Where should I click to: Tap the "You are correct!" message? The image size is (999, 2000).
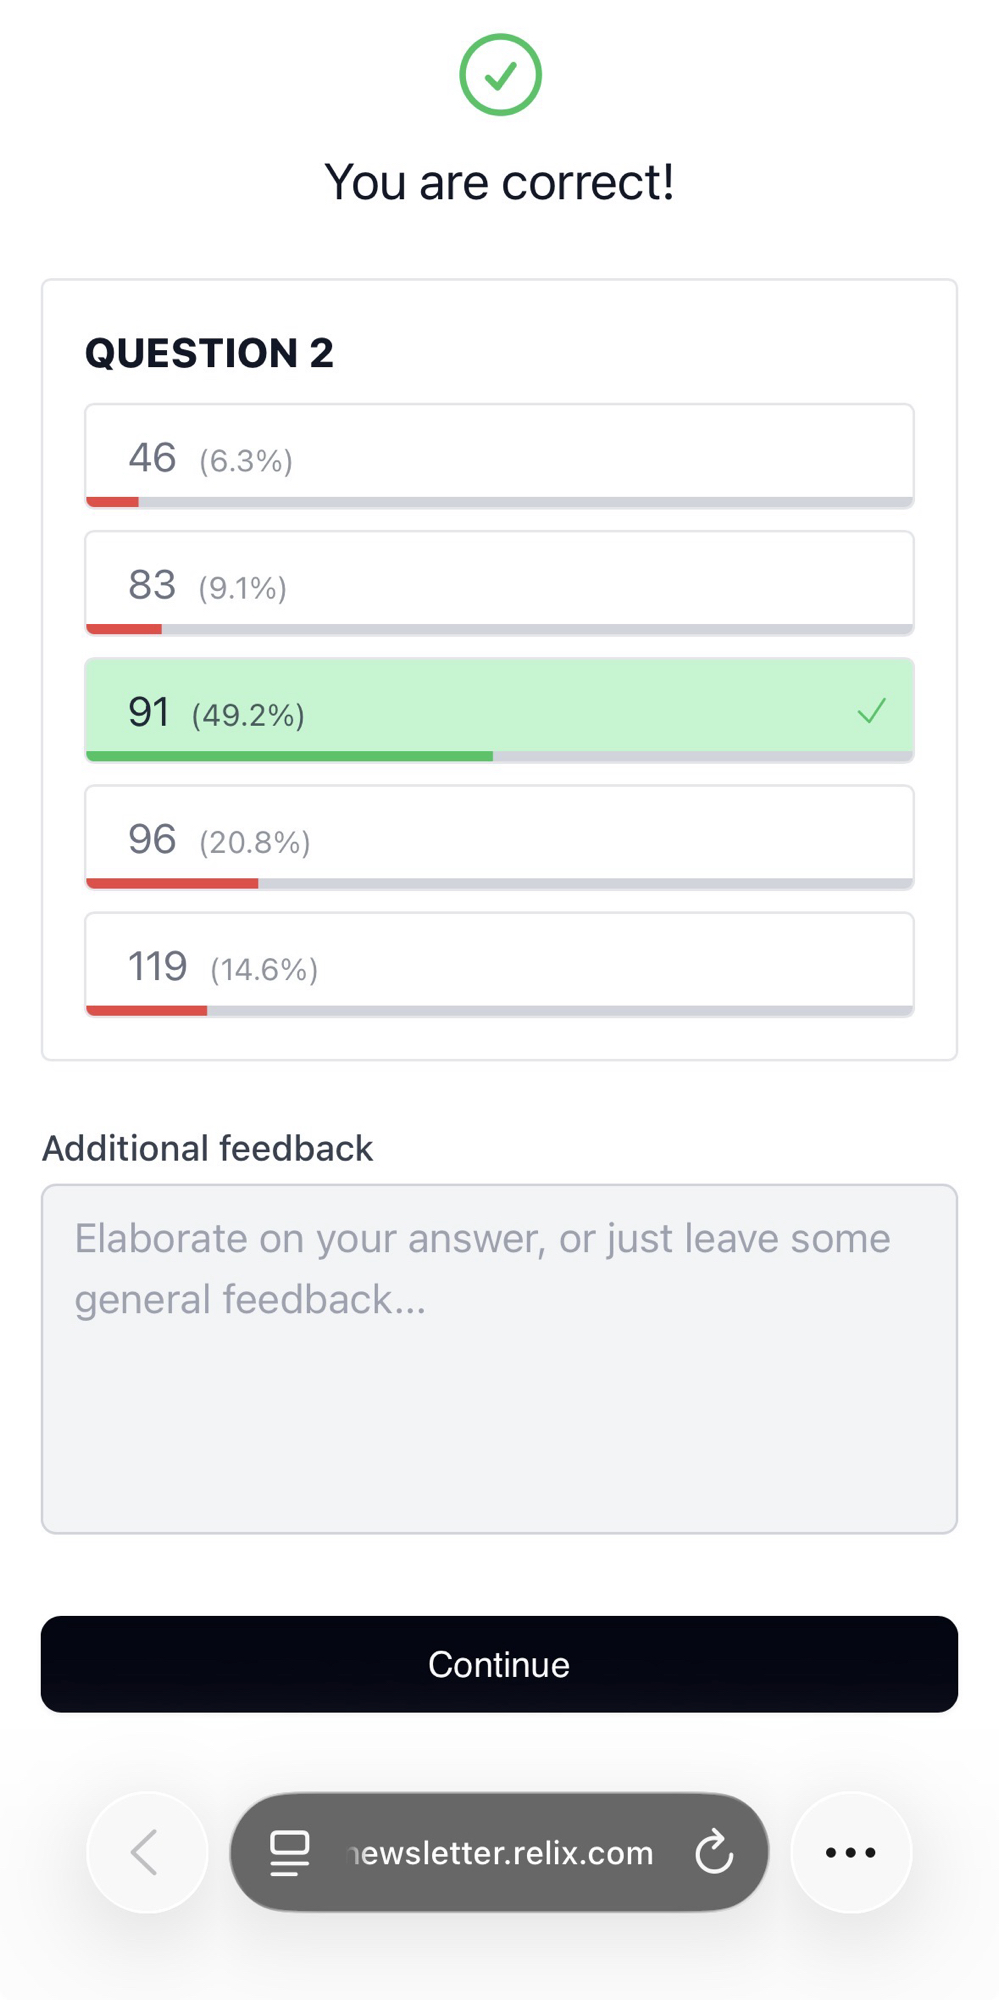499,182
